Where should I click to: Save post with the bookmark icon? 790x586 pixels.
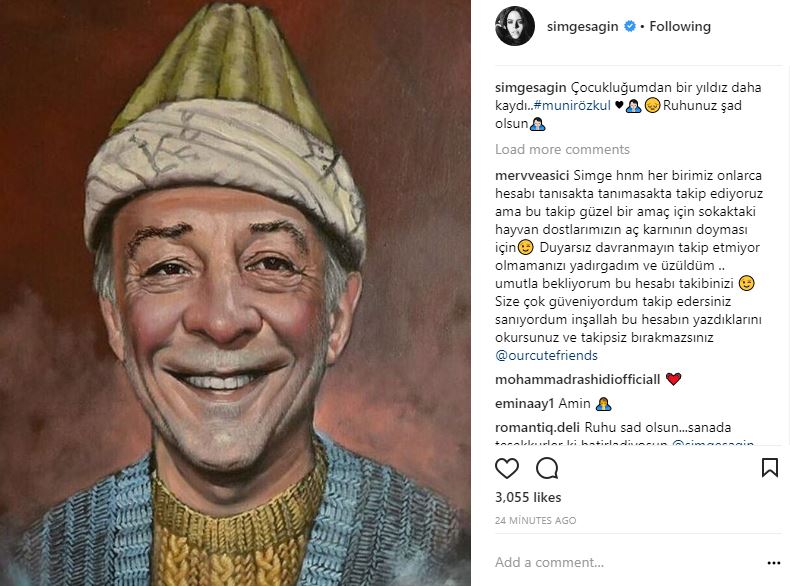pyautogui.click(x=769, y=468)
